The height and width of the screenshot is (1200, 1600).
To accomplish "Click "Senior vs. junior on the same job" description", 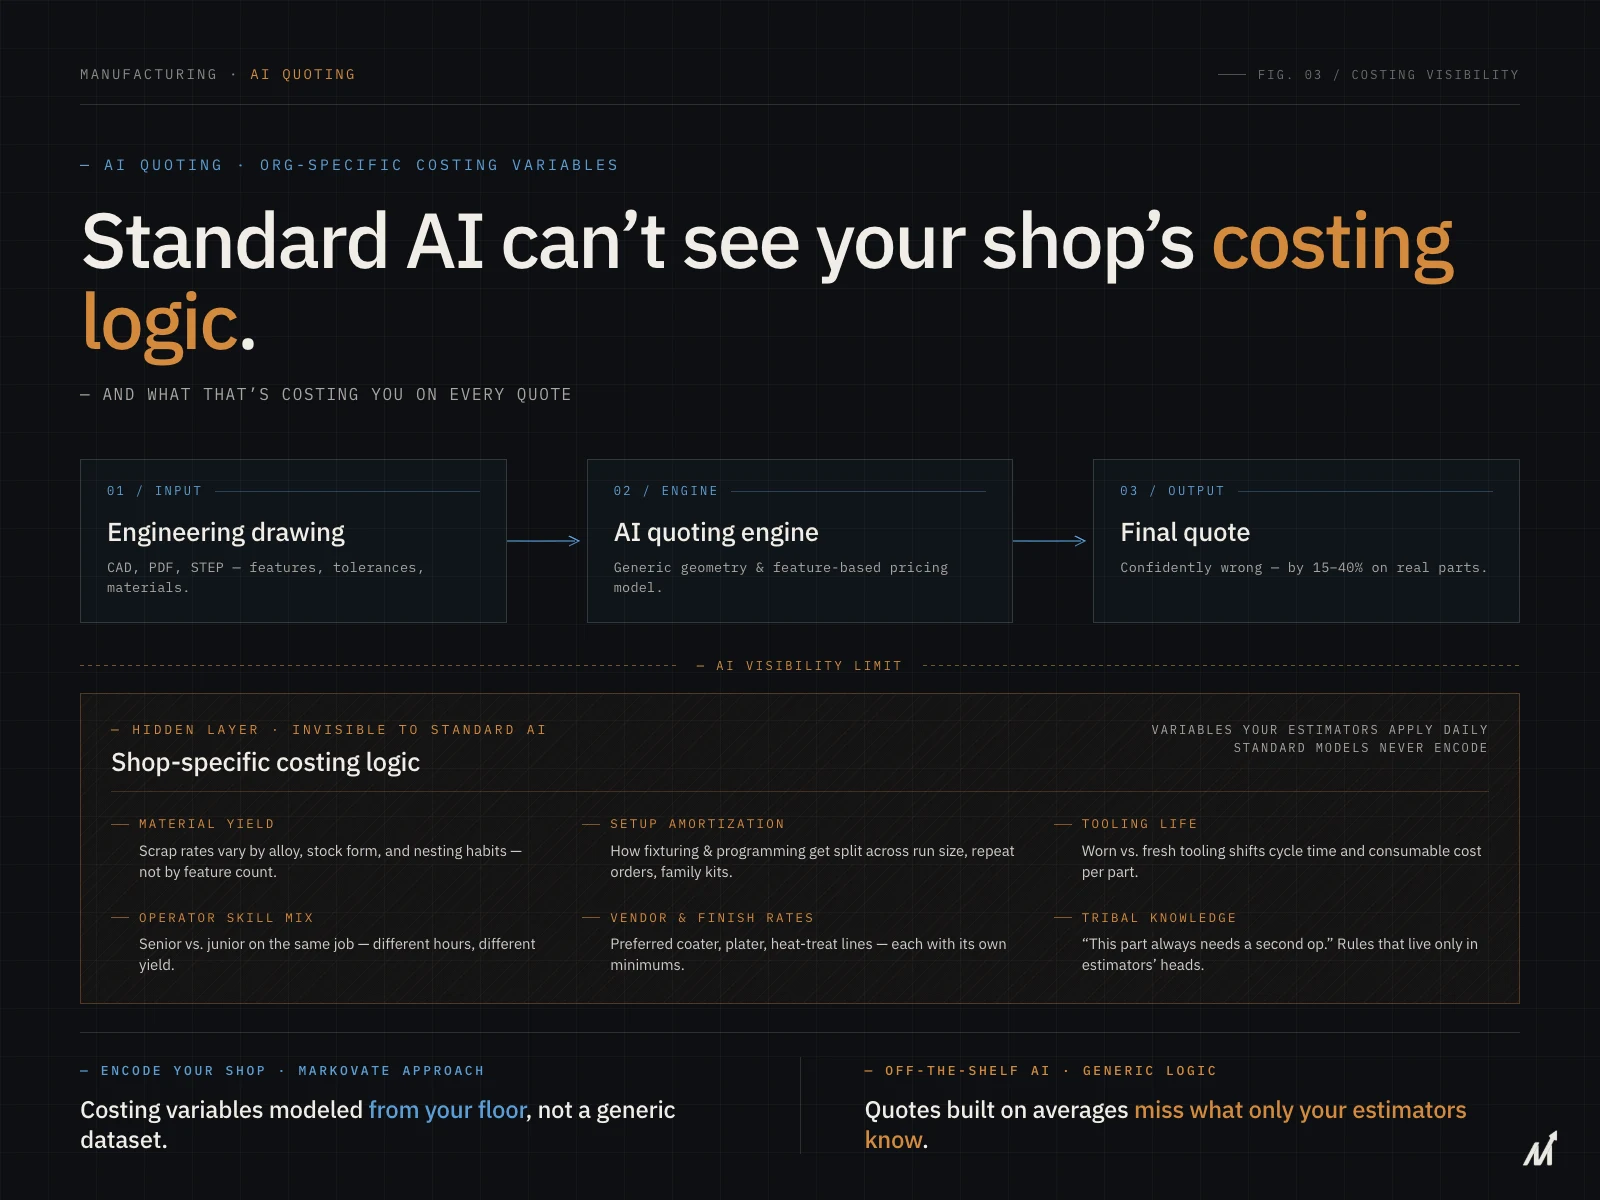I will coord(337,955).
